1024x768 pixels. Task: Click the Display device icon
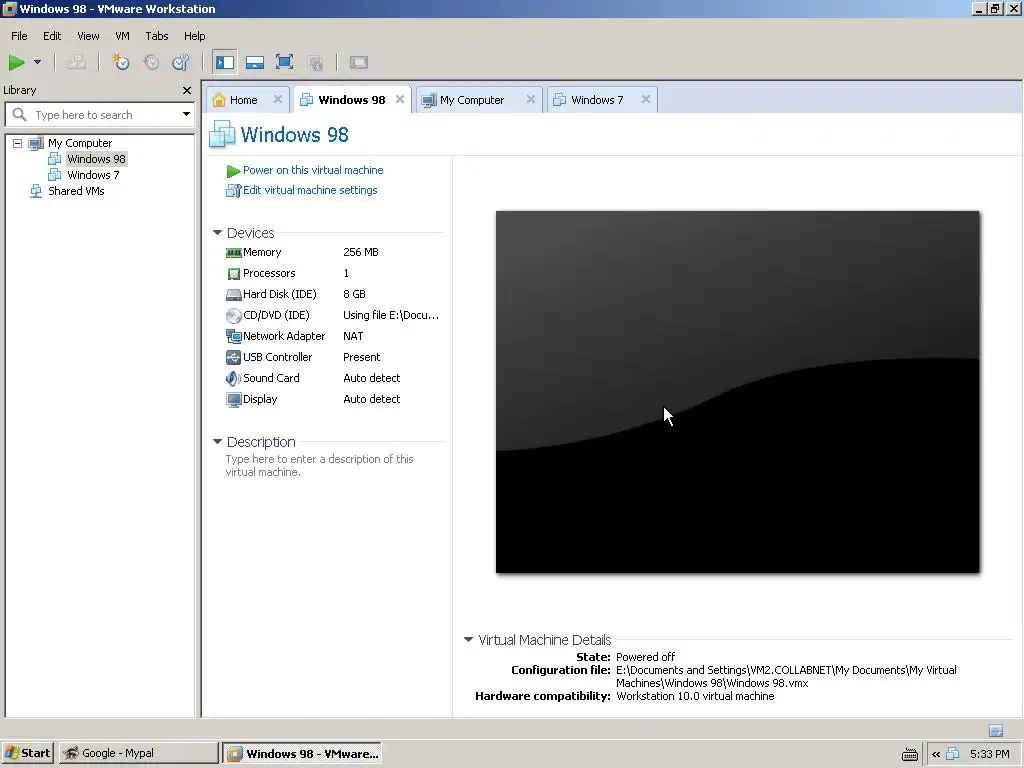pyautogui.click(x=233, y=400)
